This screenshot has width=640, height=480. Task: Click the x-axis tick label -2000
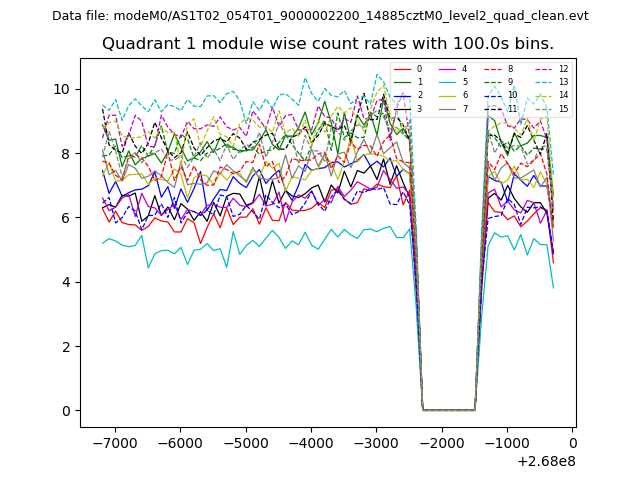point(441,443)
